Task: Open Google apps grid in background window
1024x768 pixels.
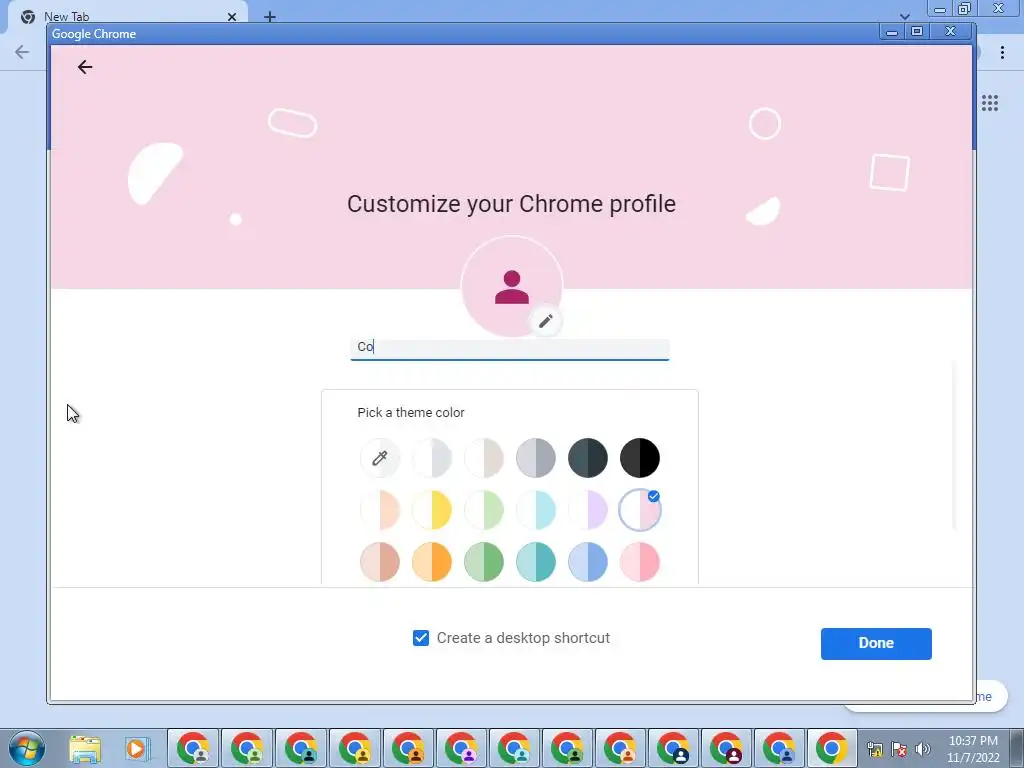Action: (989, 103)
